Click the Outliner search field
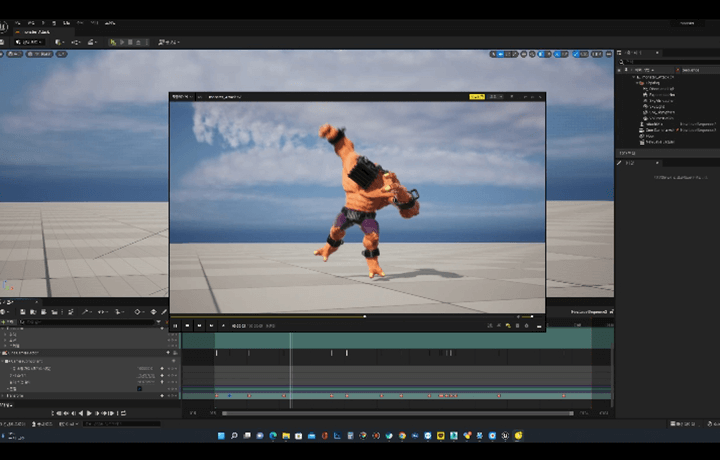Image resolution: width=720 pixels, height=460 pixels. coord(668,62)
